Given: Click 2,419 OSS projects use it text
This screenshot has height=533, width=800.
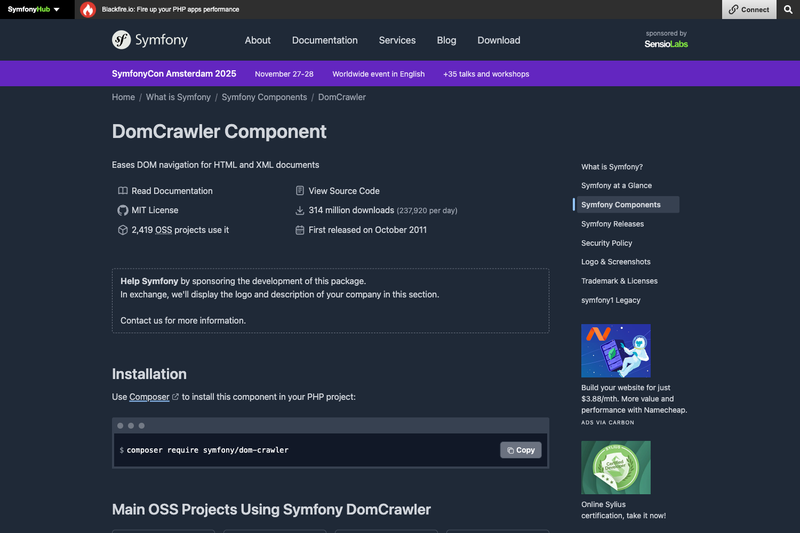Looking at the screenshot, I should (180, 230).
